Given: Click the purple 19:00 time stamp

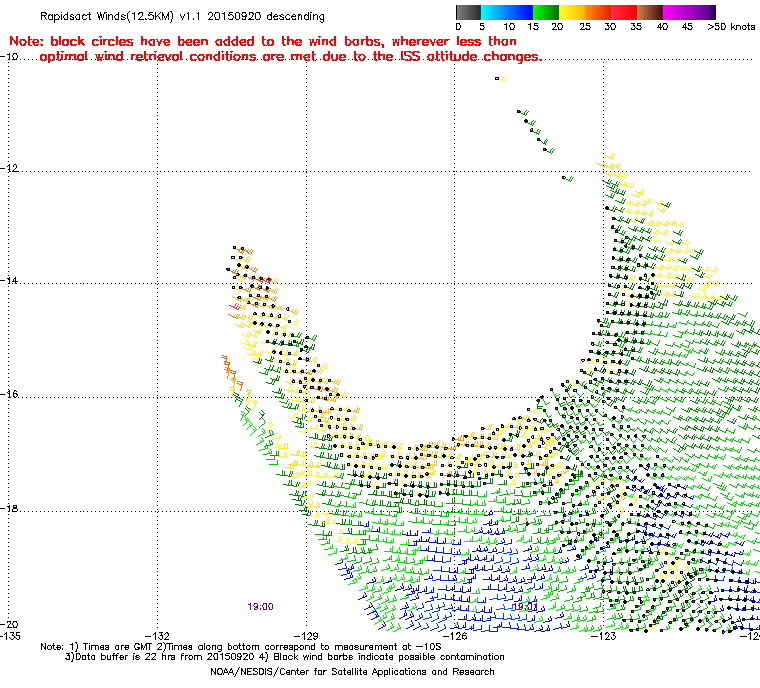Looking at the screenshot, I should tap(260, 607).
